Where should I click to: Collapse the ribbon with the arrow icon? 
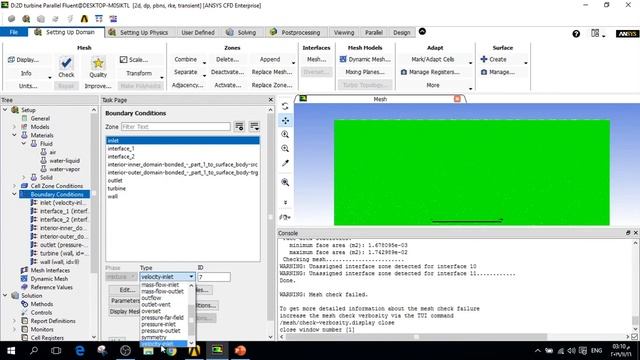(x=422, y=31)
